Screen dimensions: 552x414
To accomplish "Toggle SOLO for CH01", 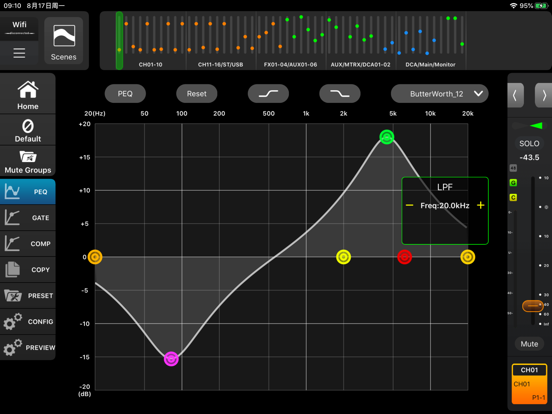I will tap(529, 143).
